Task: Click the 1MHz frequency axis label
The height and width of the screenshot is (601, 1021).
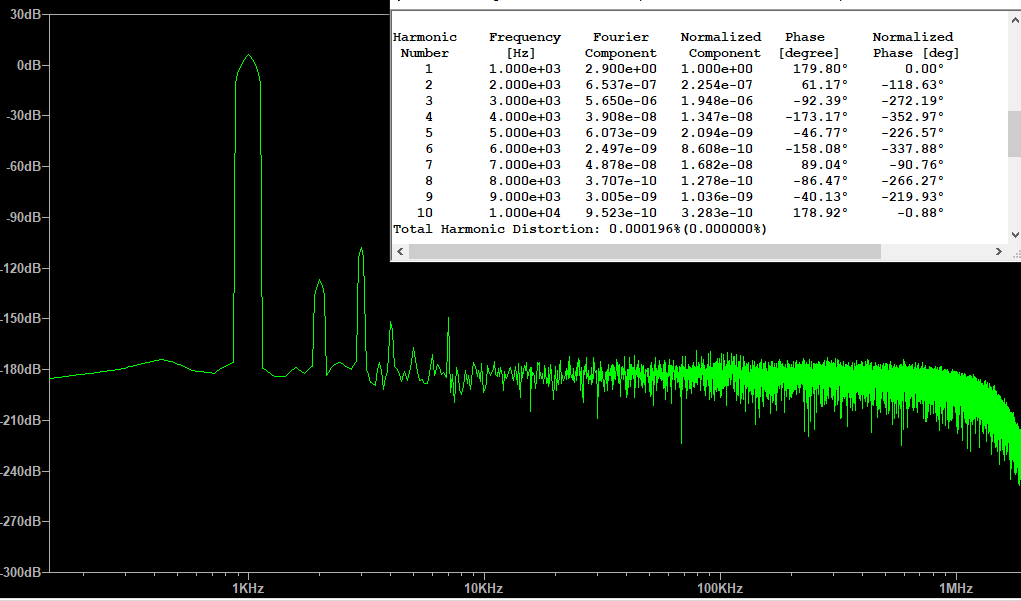Action: click(957, 589)
